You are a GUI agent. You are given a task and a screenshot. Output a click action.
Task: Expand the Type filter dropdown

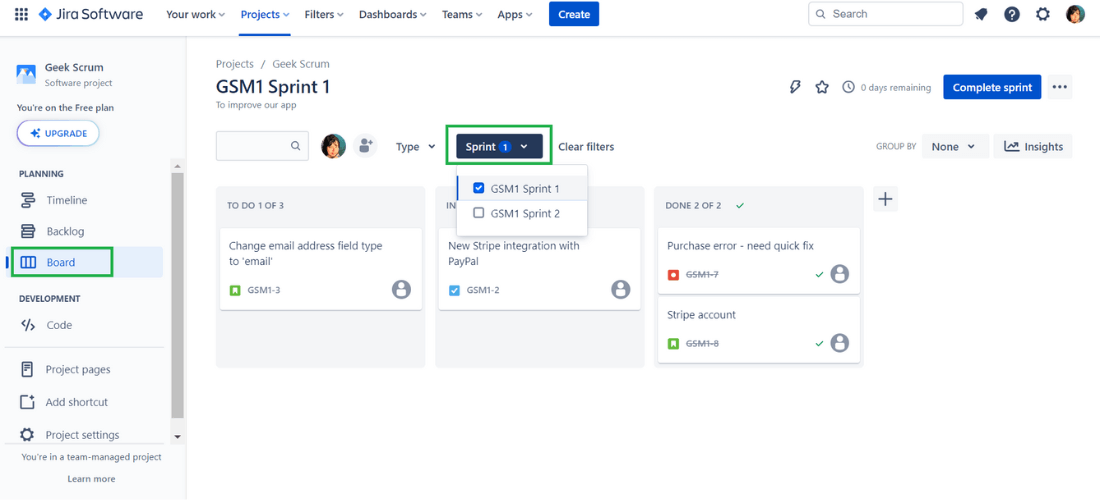pos(417,147)
